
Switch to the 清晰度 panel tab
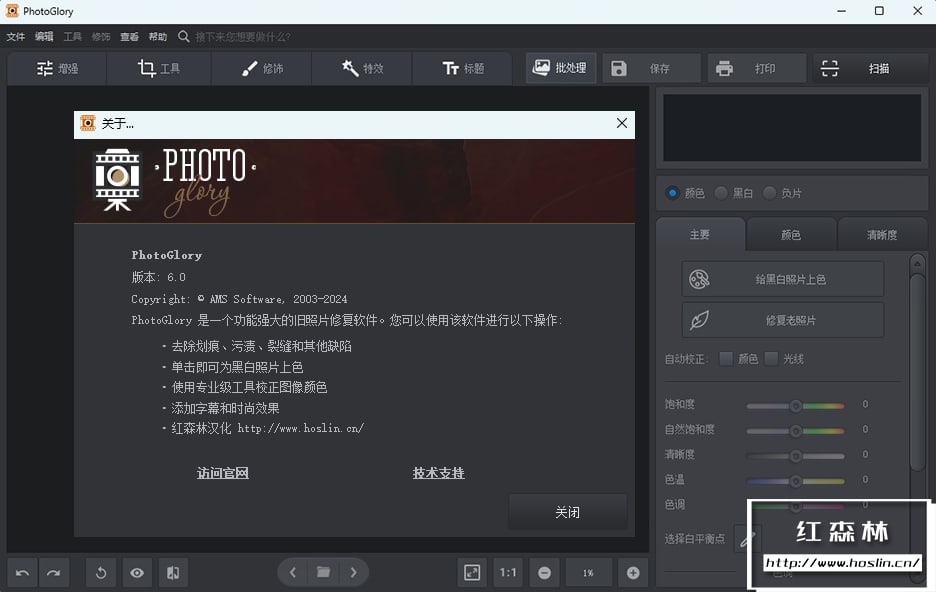pyautogui.click(x=882, y=235)
